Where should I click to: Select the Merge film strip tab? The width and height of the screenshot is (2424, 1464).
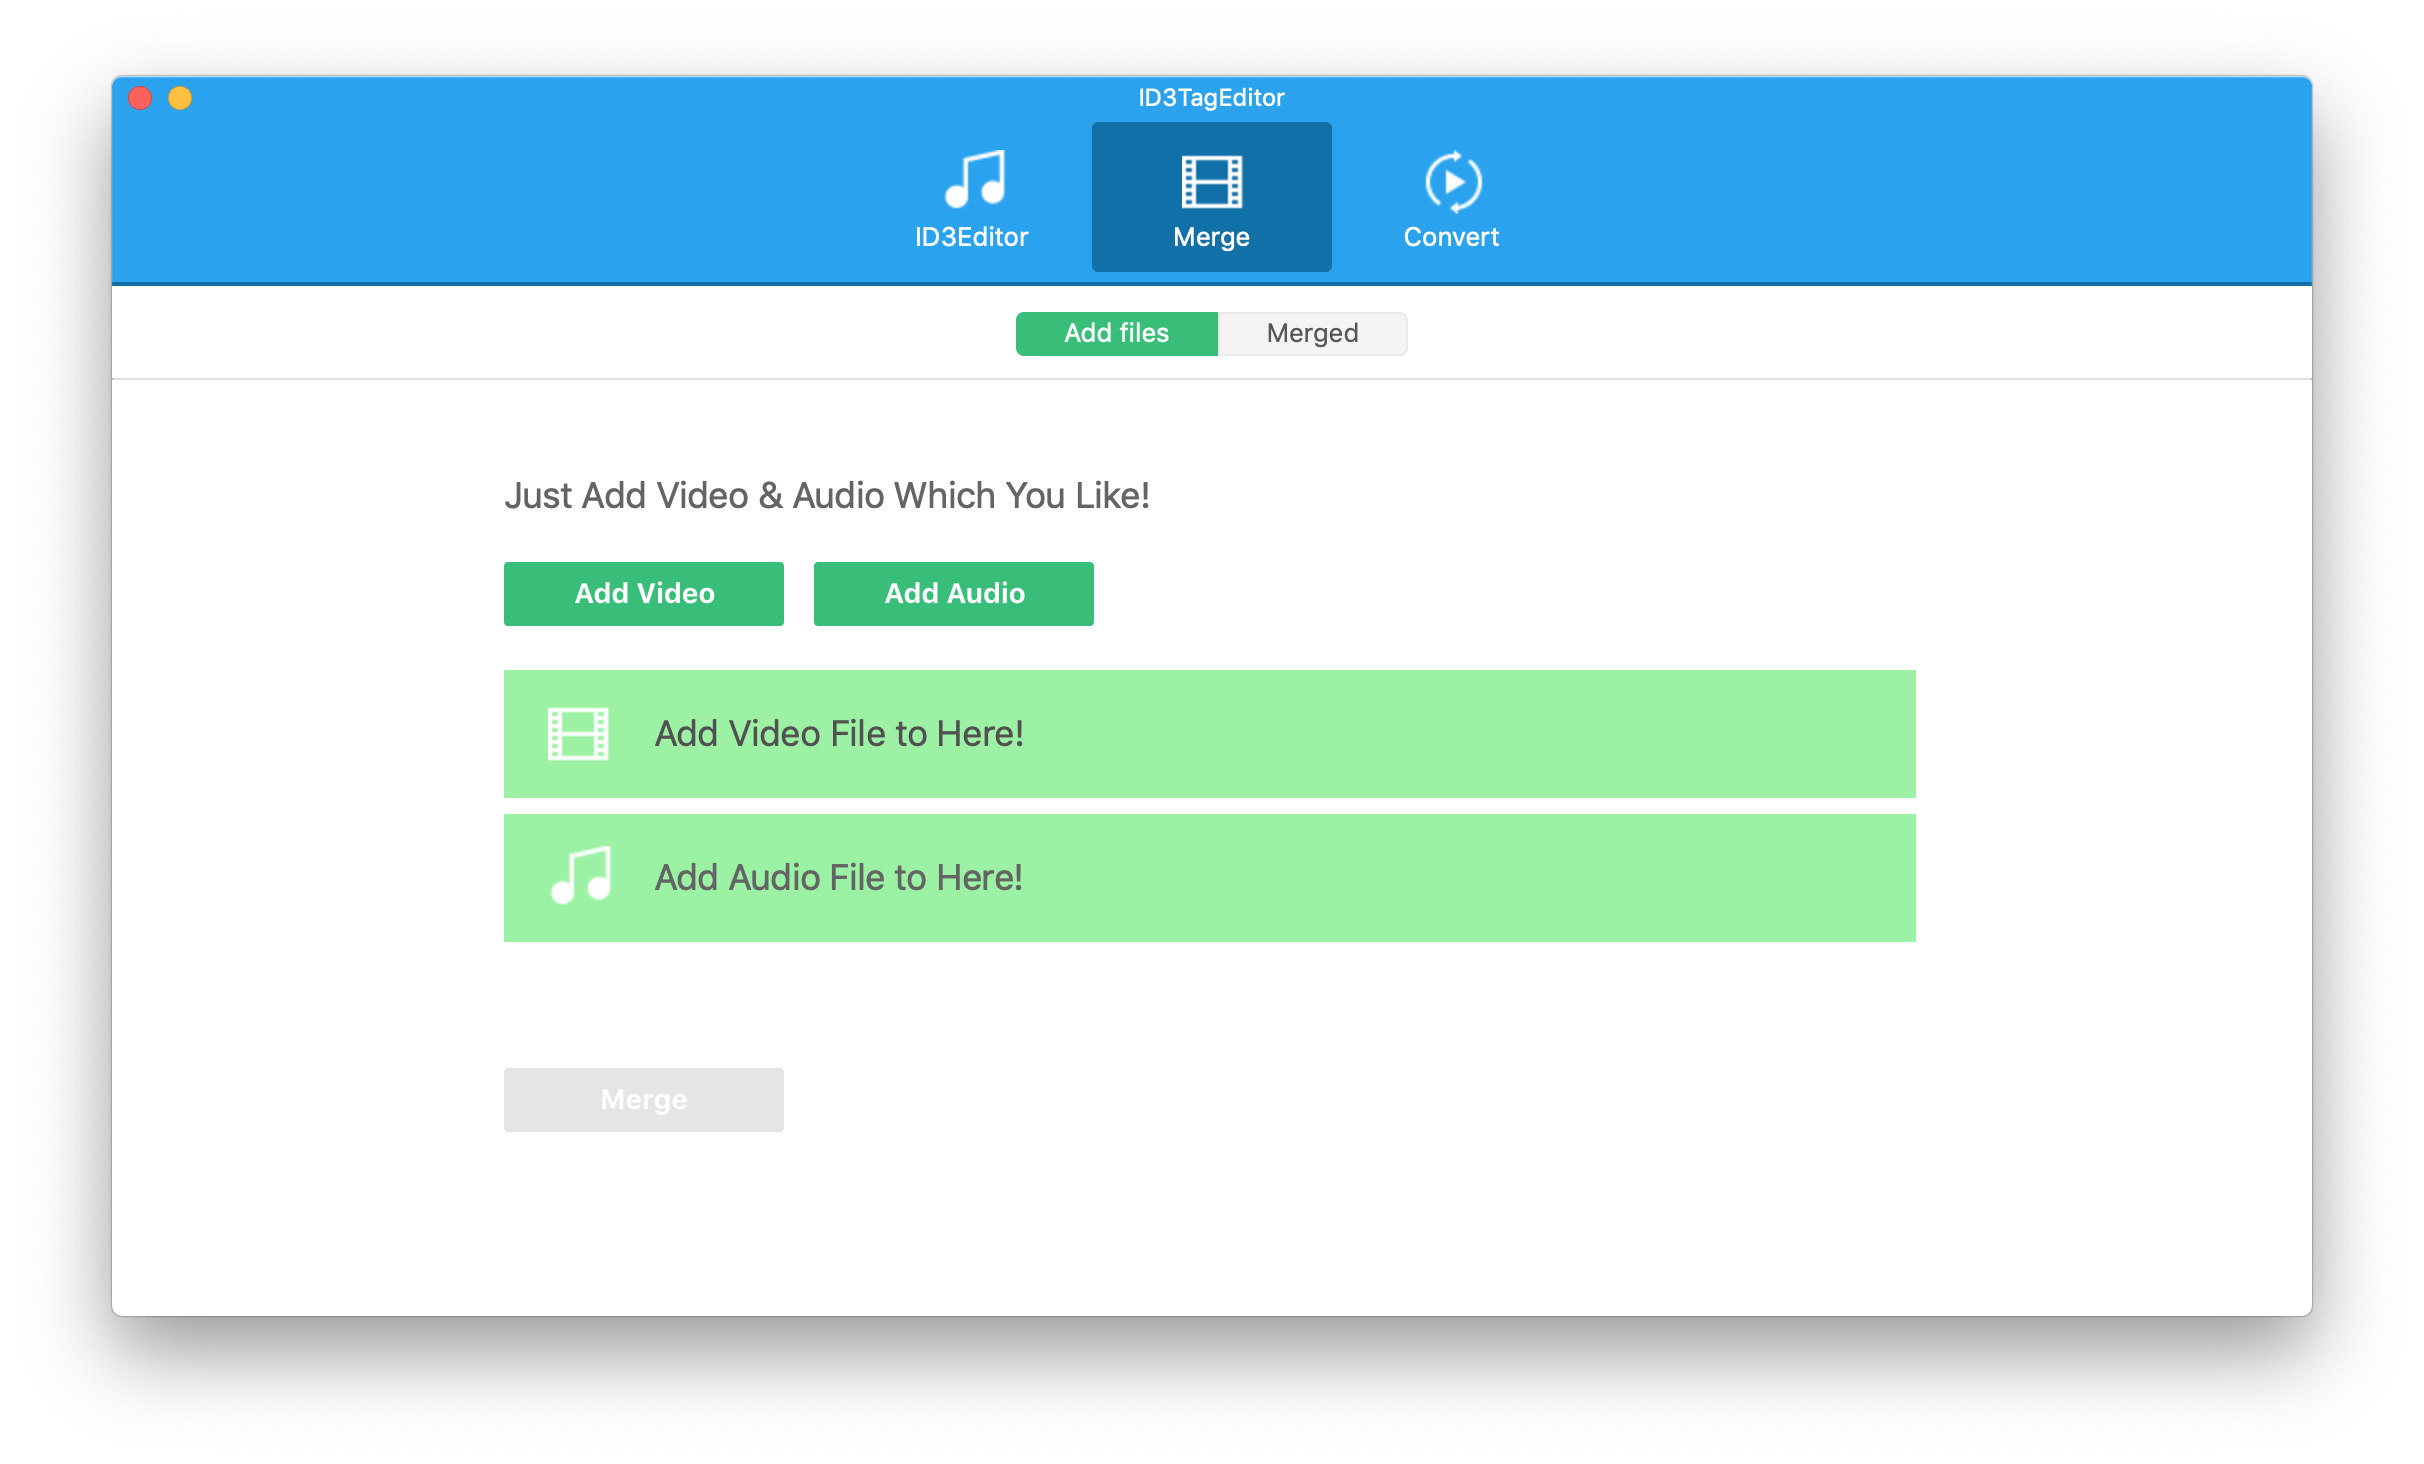1211,197
